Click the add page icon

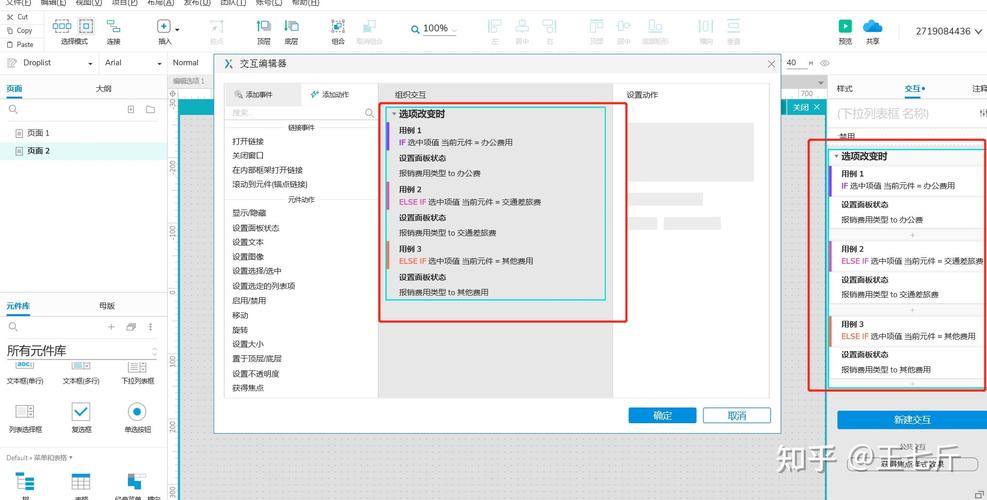coord(131,110)
